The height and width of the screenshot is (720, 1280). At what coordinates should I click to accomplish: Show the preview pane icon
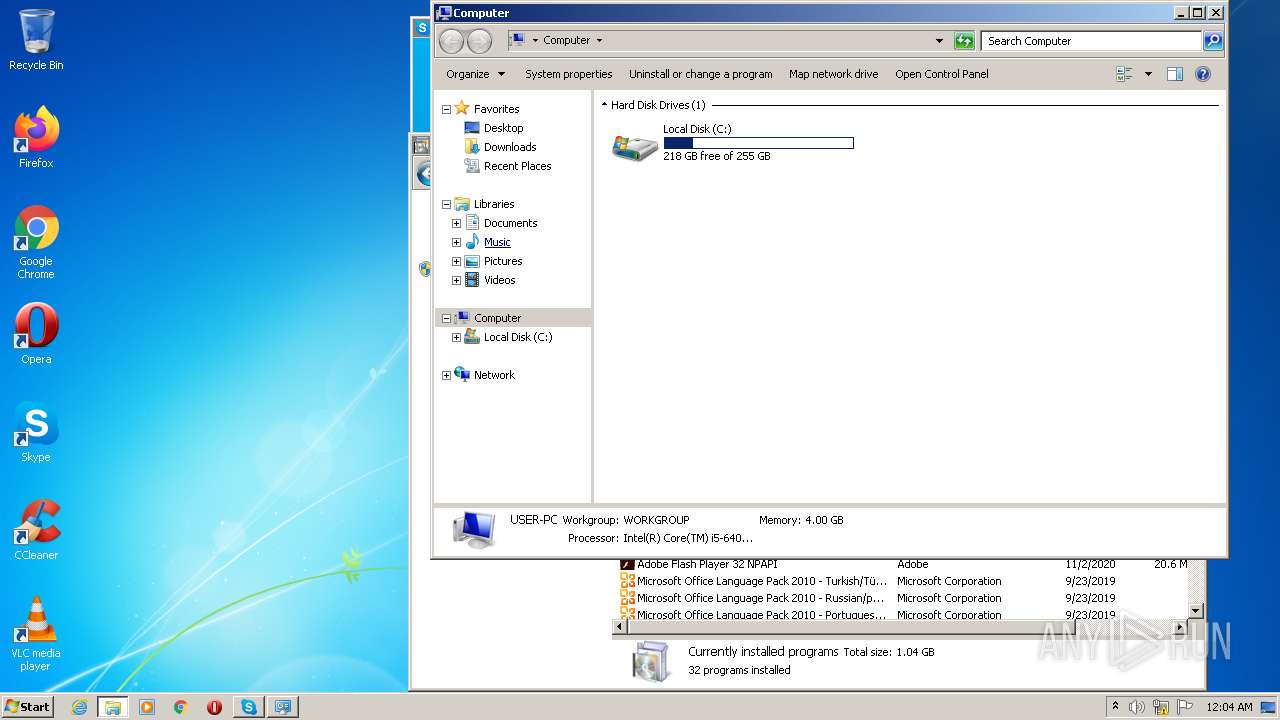[x=1175, y=74]
